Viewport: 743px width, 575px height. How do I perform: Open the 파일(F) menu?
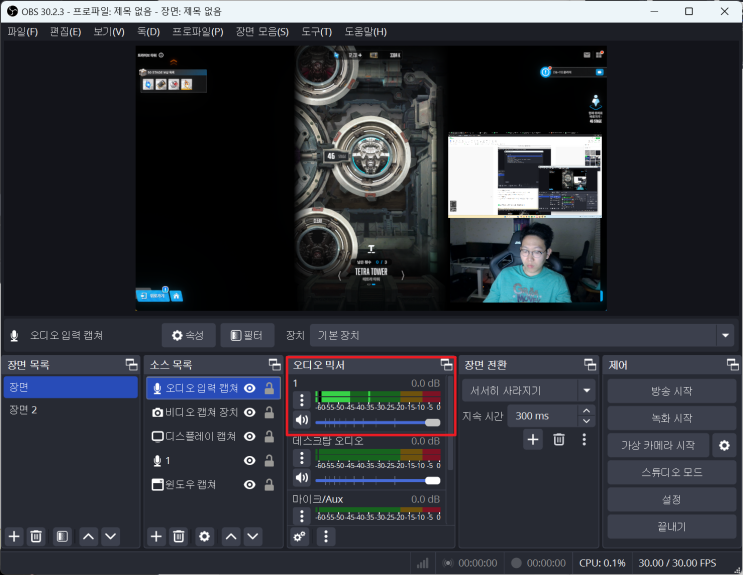click(x=22, y=32)
